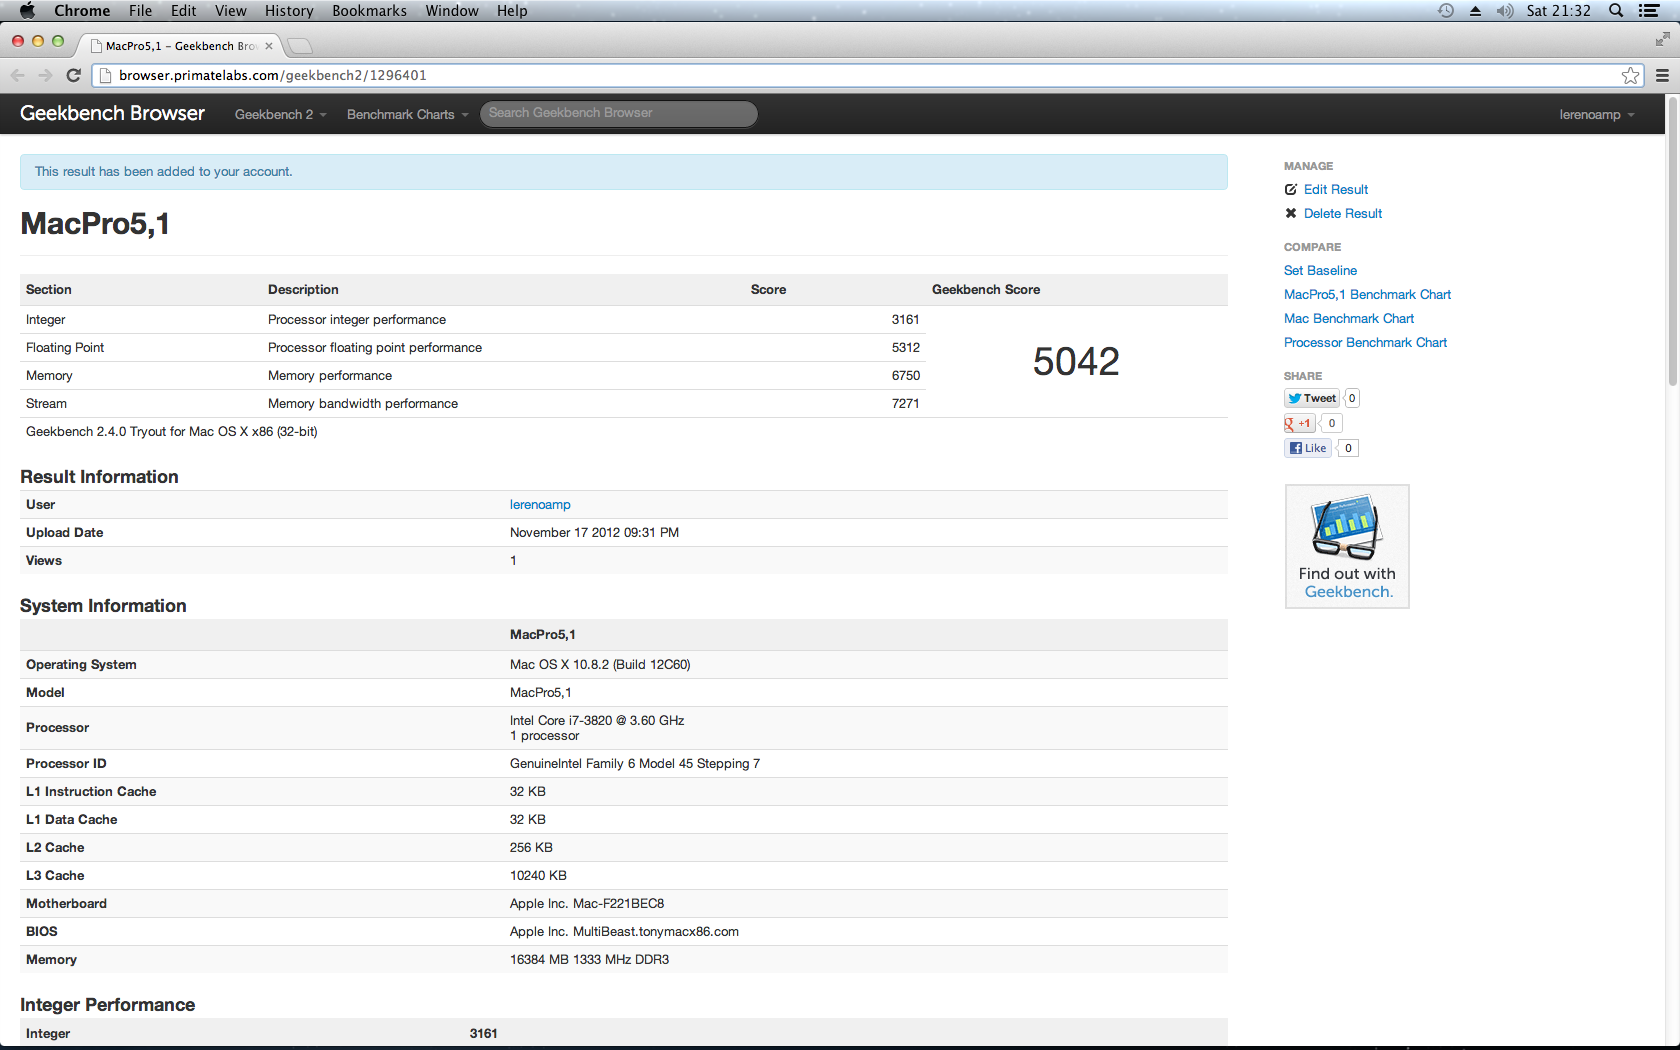This screenshot has width=1680, height=1050.
Task: Open Chrome's hamburger settings menu
Action: [1662, 75]
